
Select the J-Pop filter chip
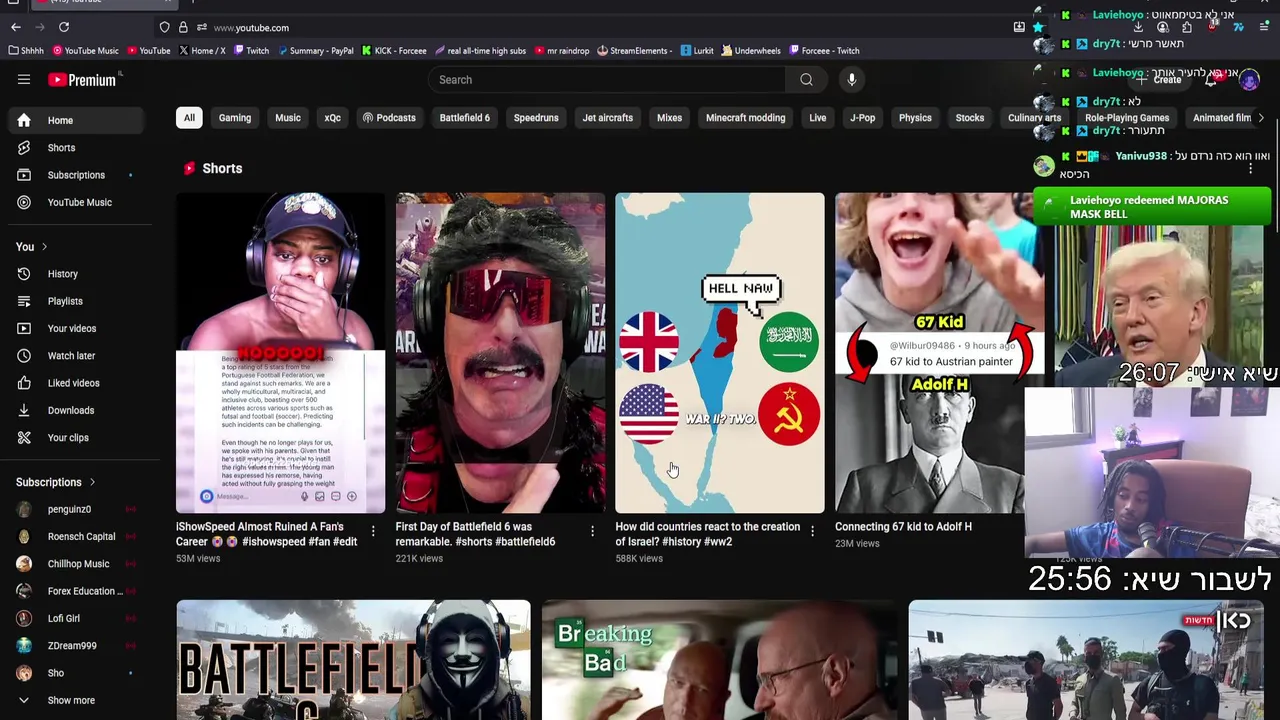[863, 118]
